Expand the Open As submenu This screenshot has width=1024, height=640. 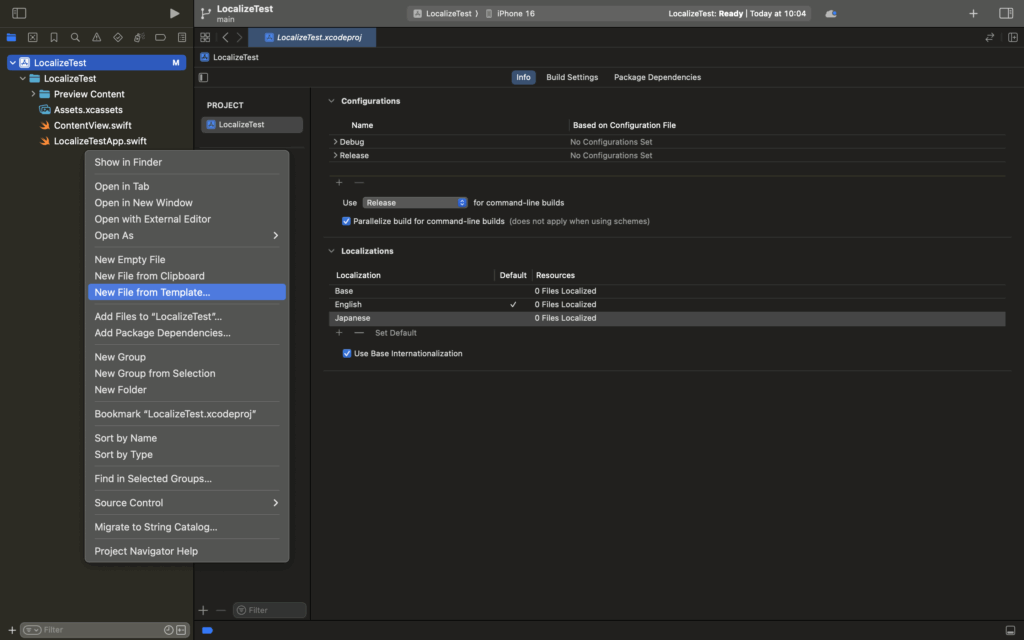[x=187, y=235]
